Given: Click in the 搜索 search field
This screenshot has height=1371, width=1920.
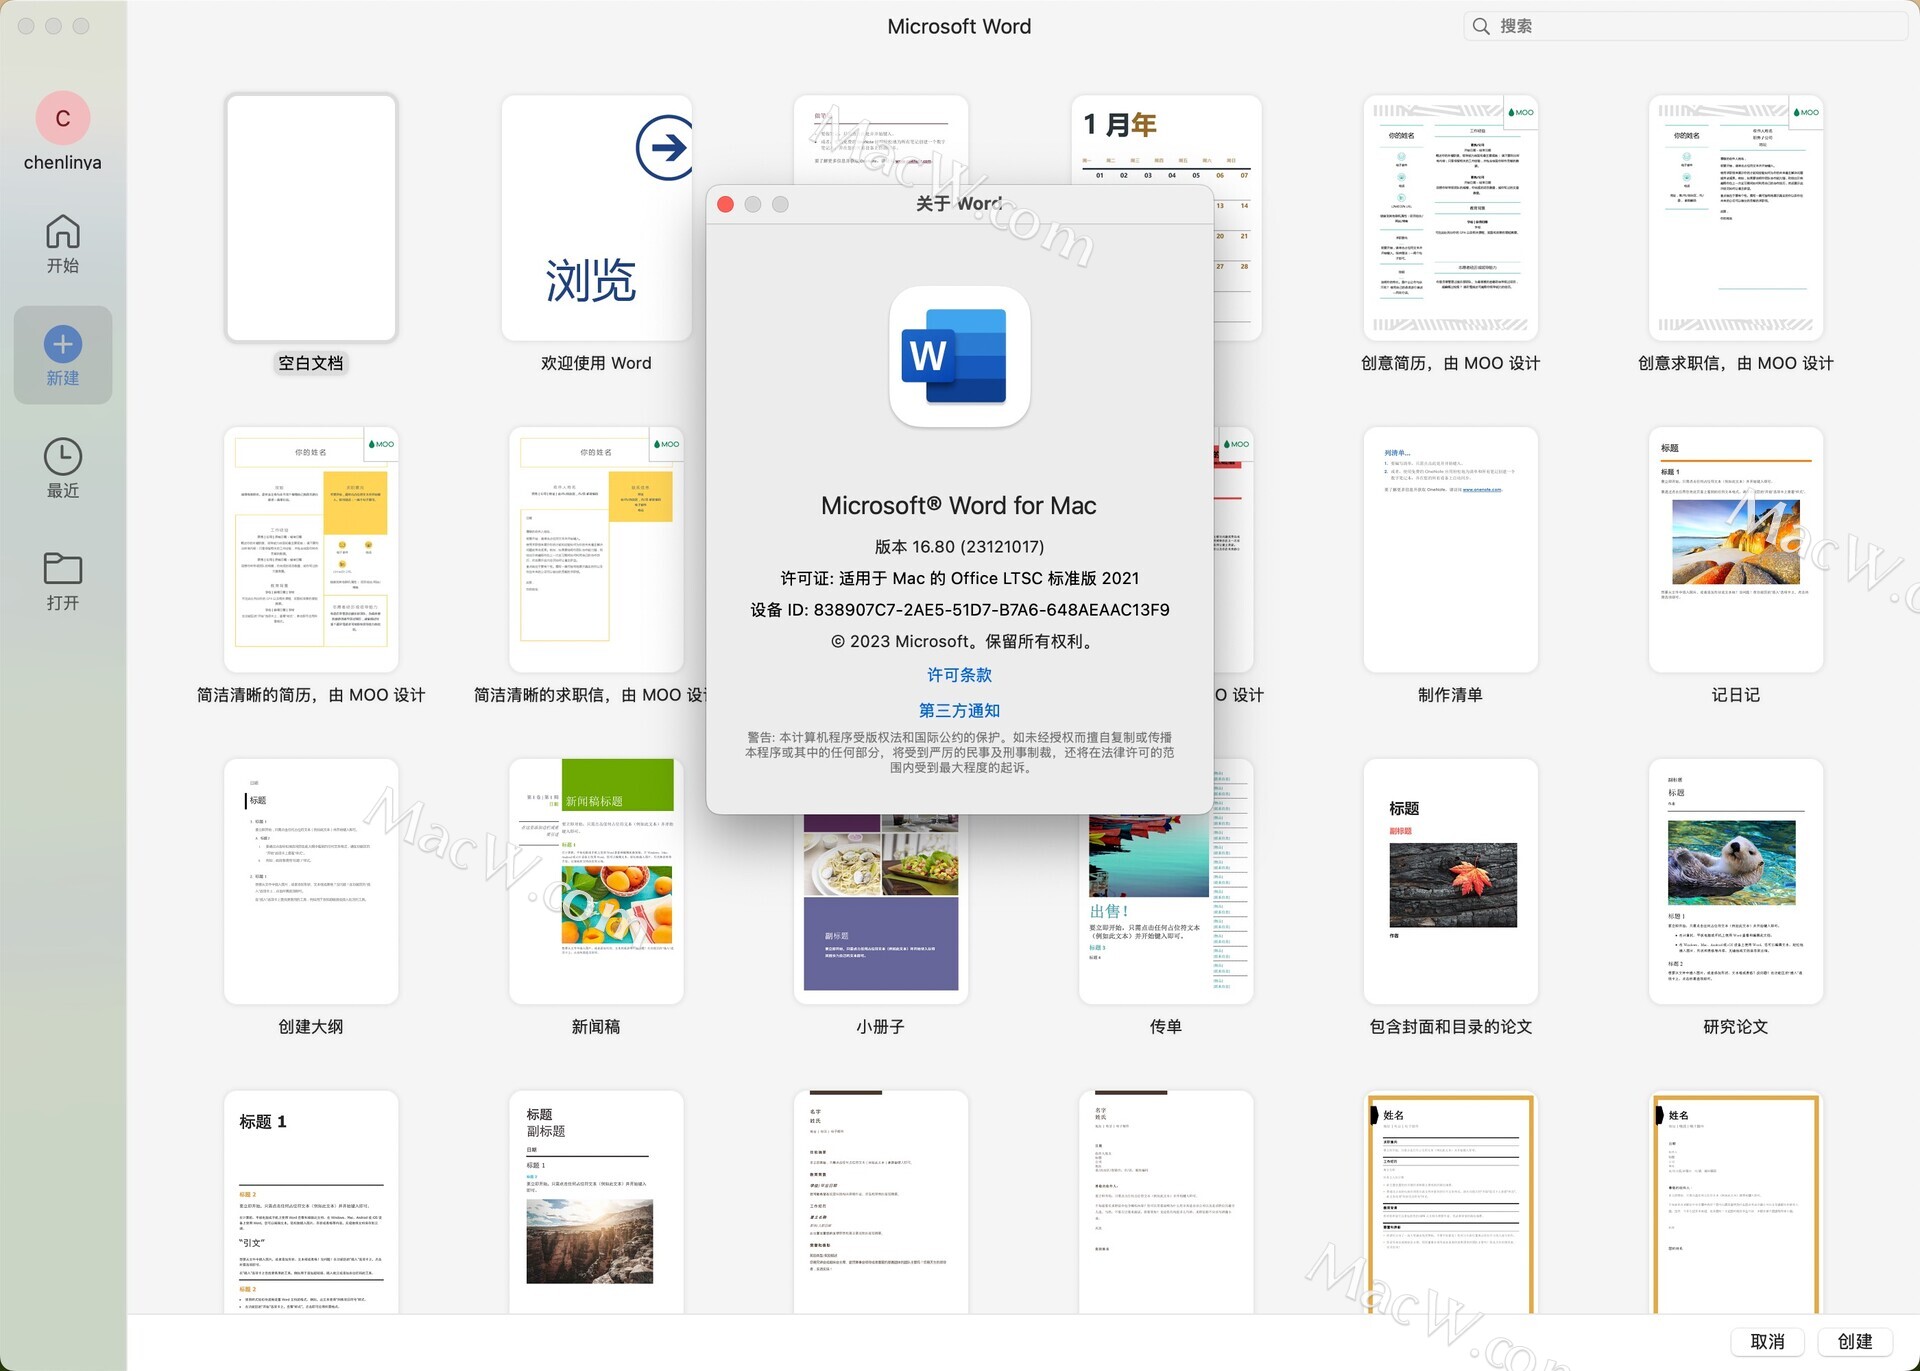Looking at the screenshot, I should pos(1685,26).
